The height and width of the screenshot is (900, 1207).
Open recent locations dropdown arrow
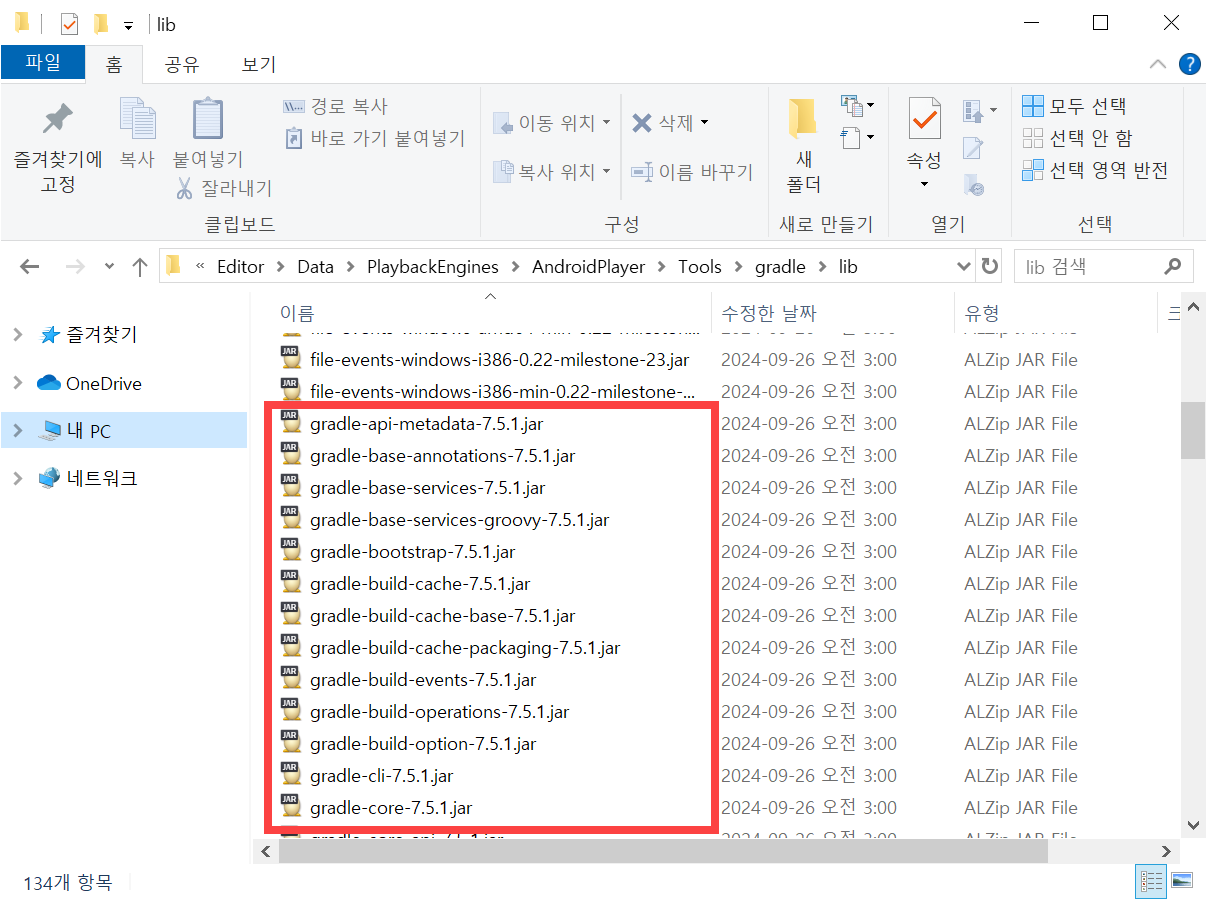click(x=109, y=267)
